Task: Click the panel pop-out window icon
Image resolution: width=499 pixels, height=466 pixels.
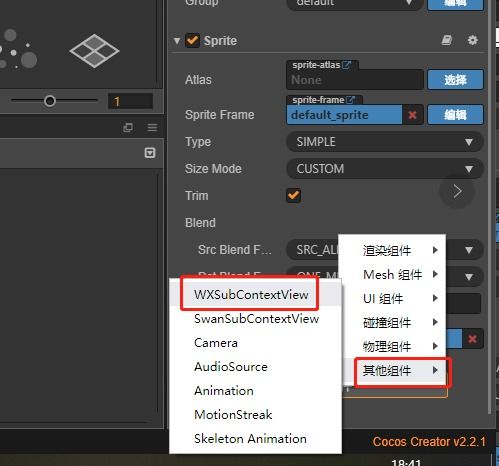Action: [x=128, y=127]
